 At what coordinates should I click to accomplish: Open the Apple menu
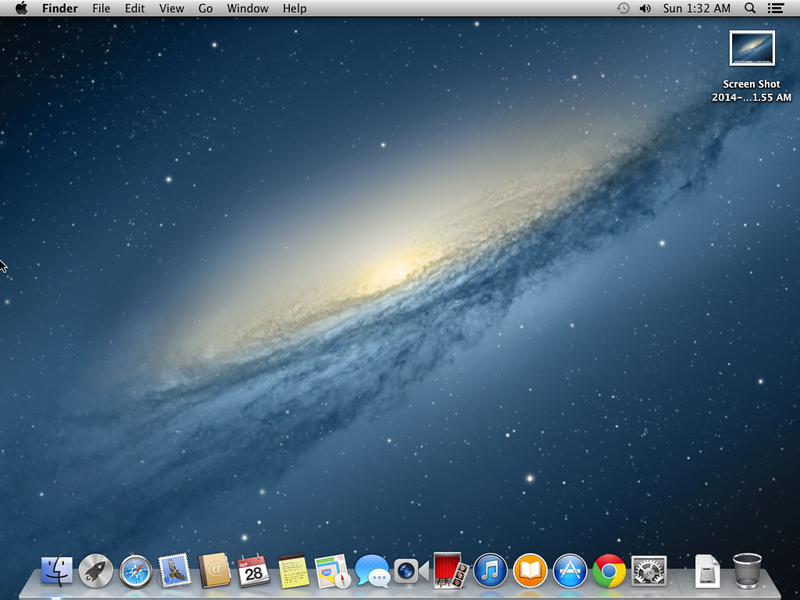(x=21, y=8)
